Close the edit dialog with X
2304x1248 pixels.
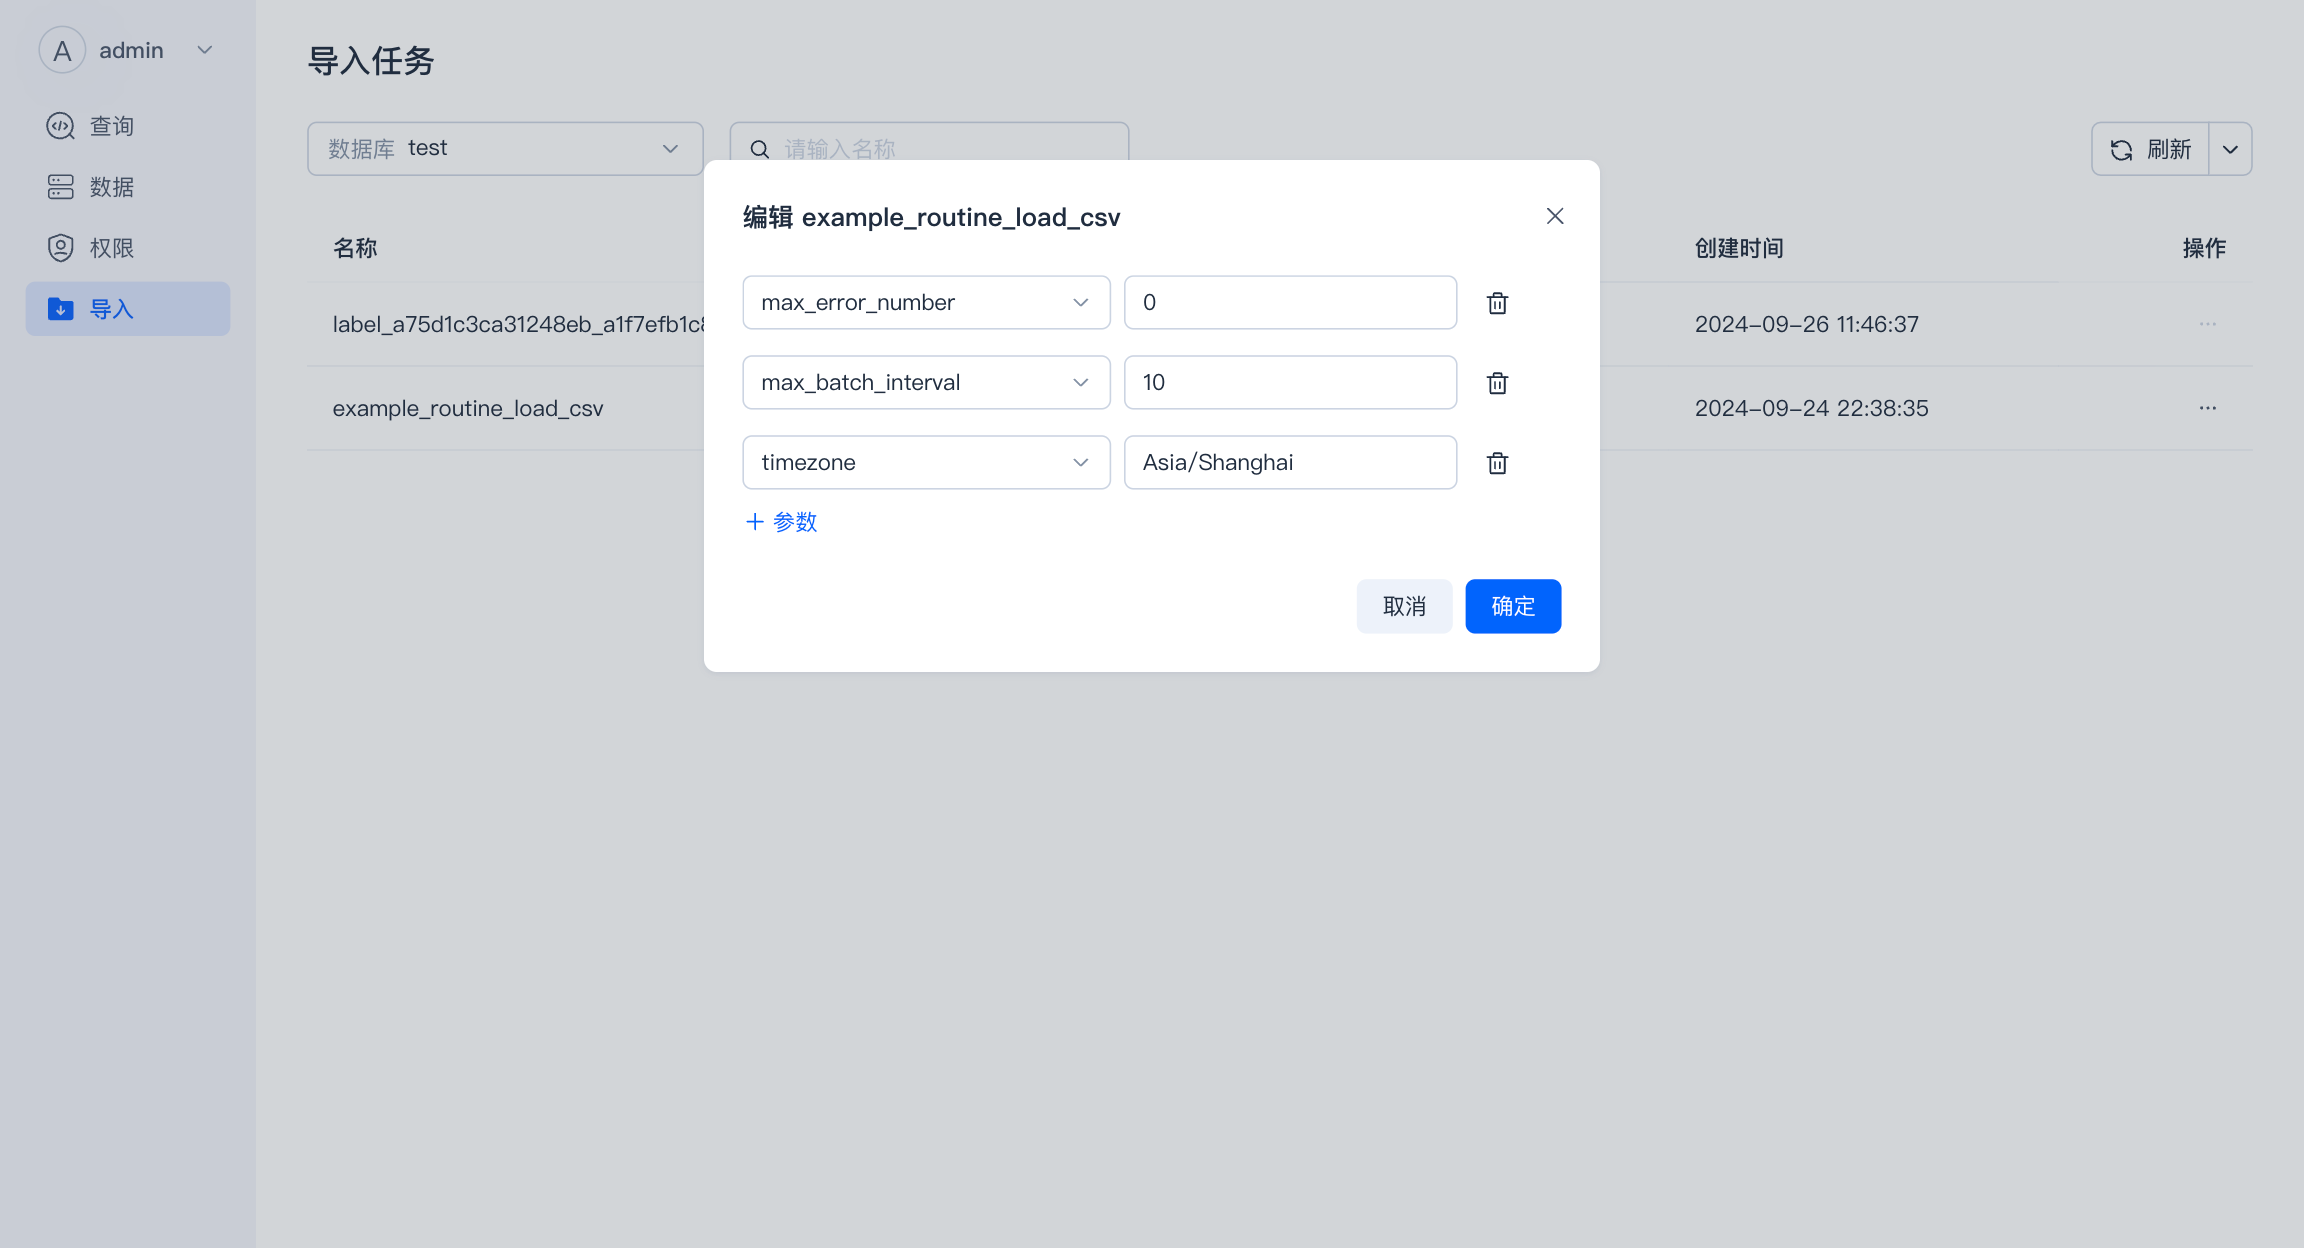click(x=1554, y=216)
